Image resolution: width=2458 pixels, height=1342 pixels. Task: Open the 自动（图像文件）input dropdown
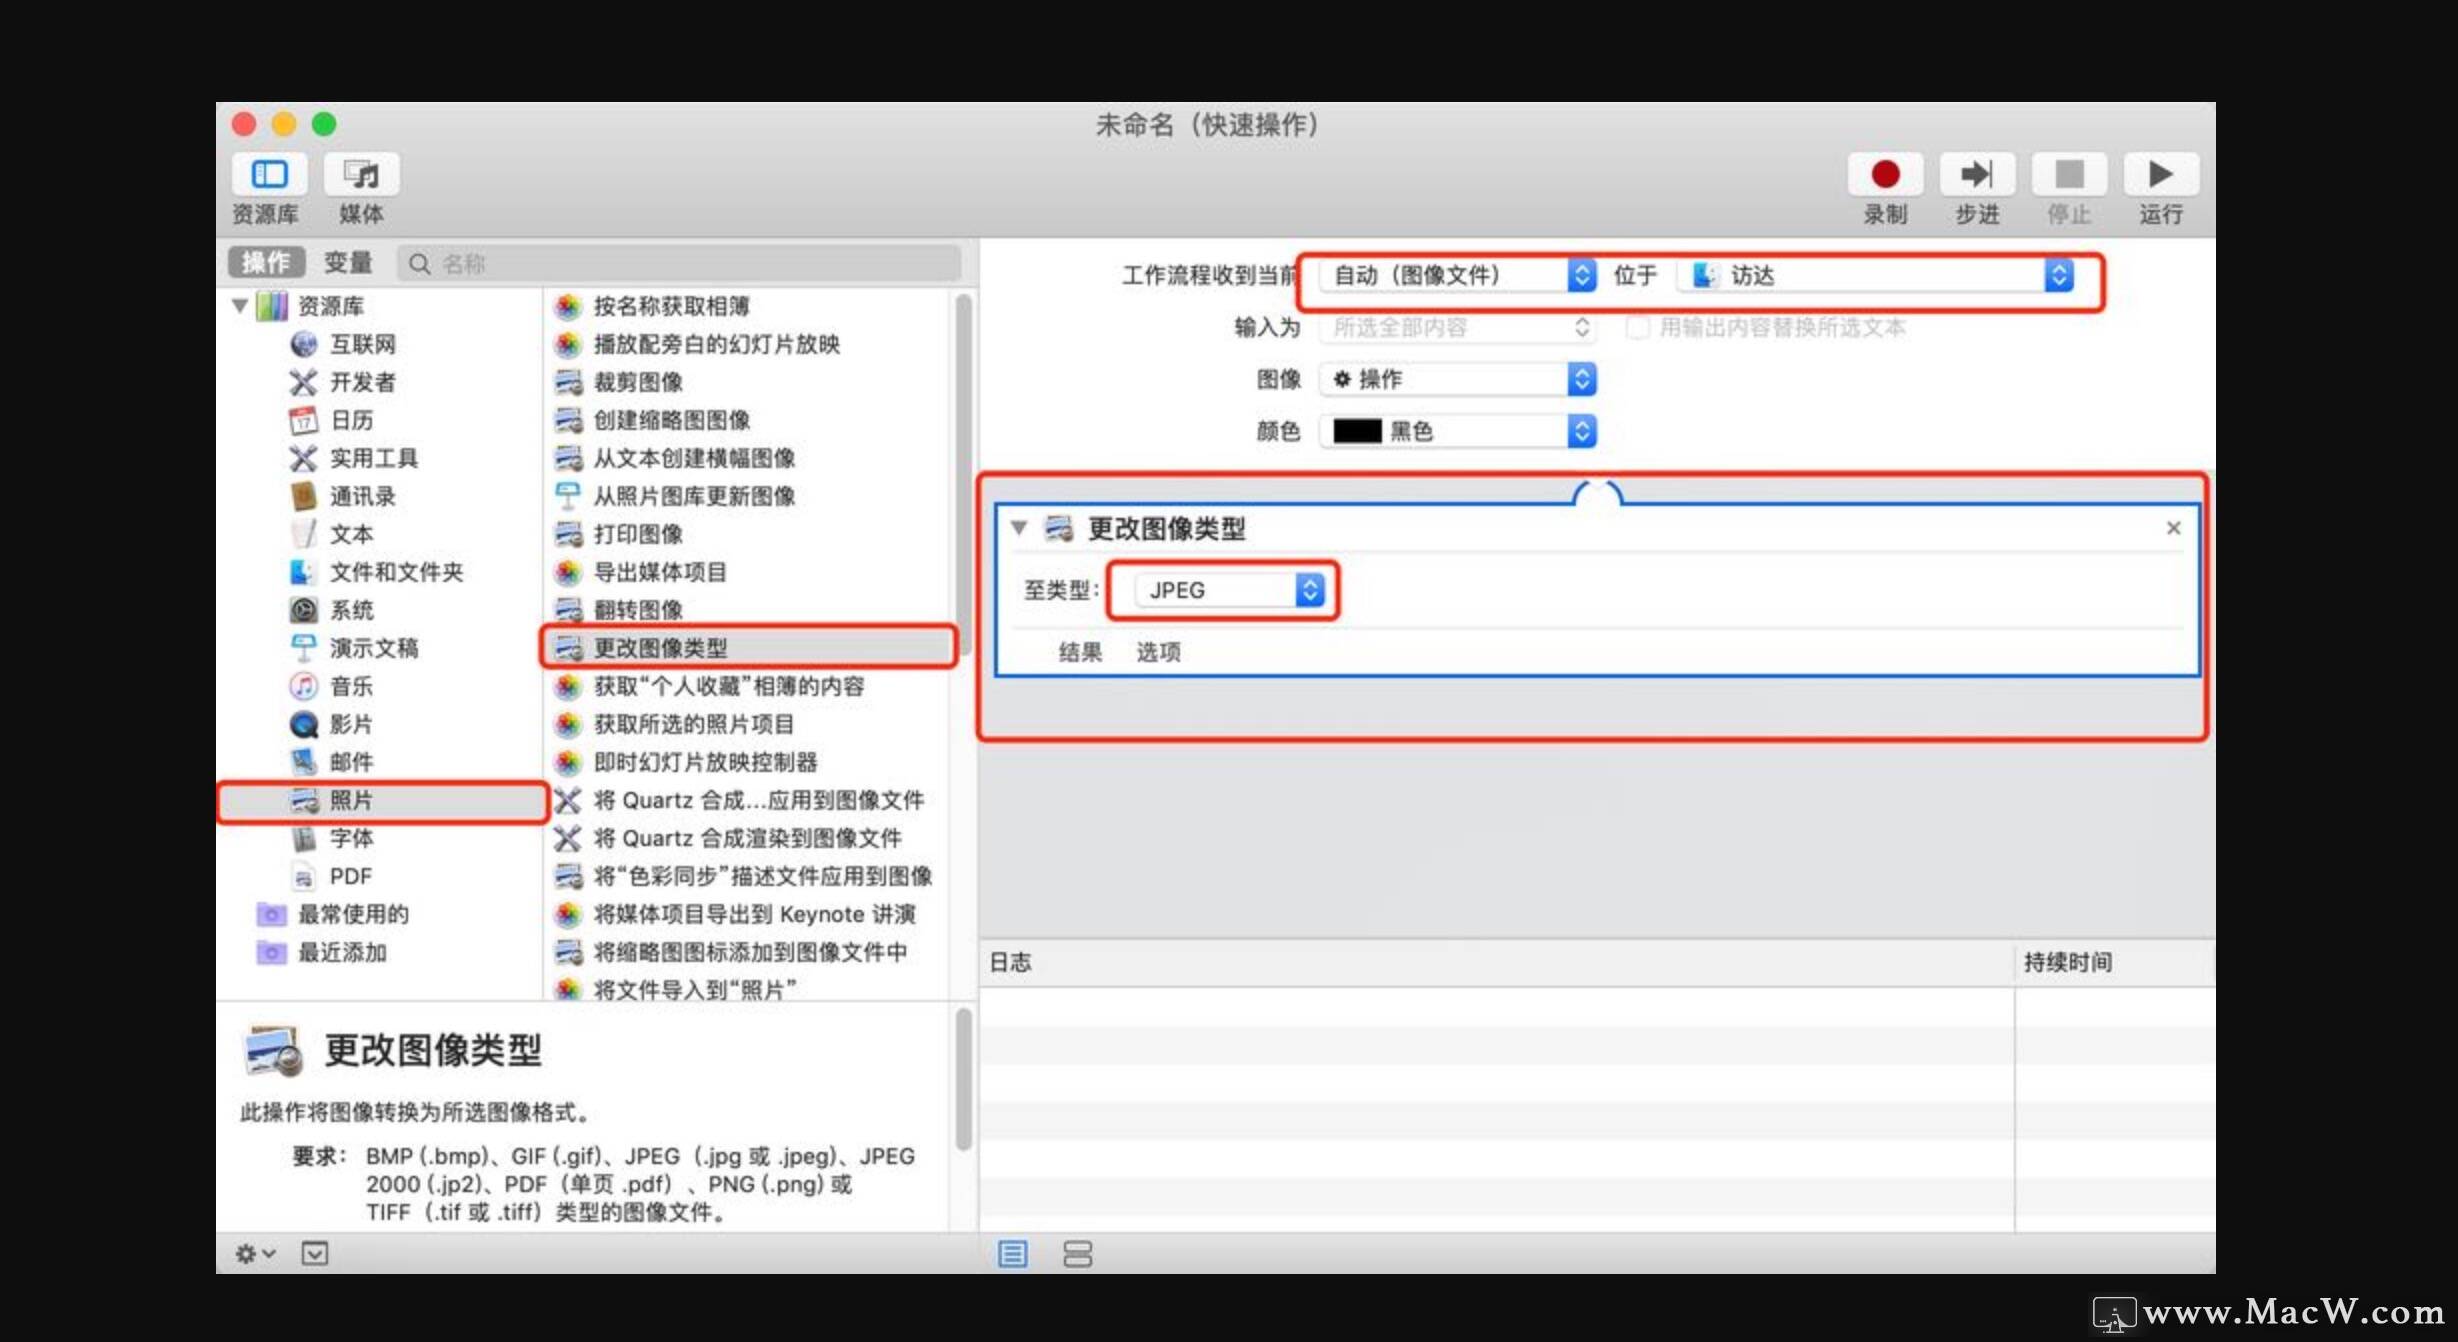tap(1456, 275)
